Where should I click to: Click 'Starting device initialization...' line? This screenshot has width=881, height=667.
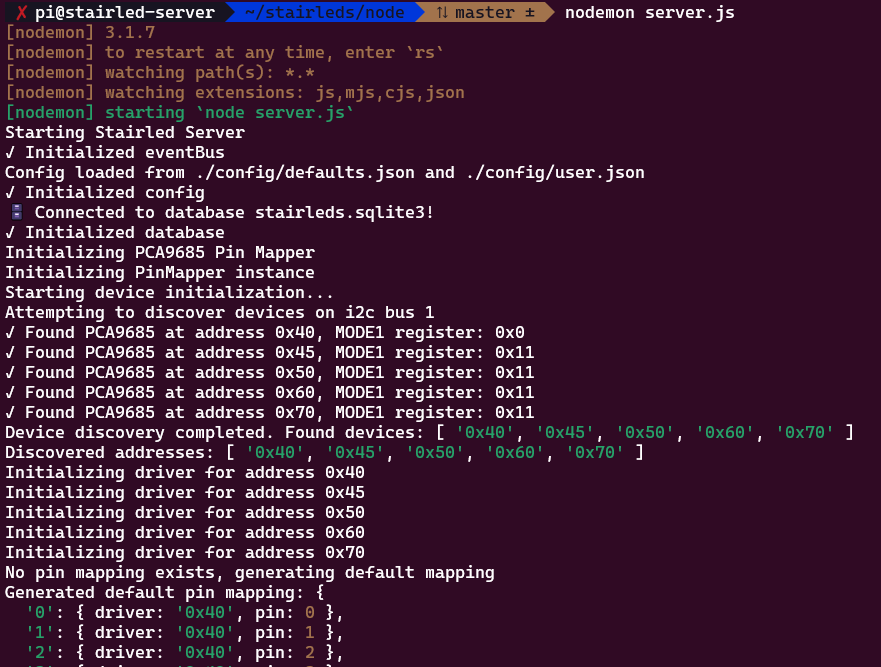tap(170, 293)
